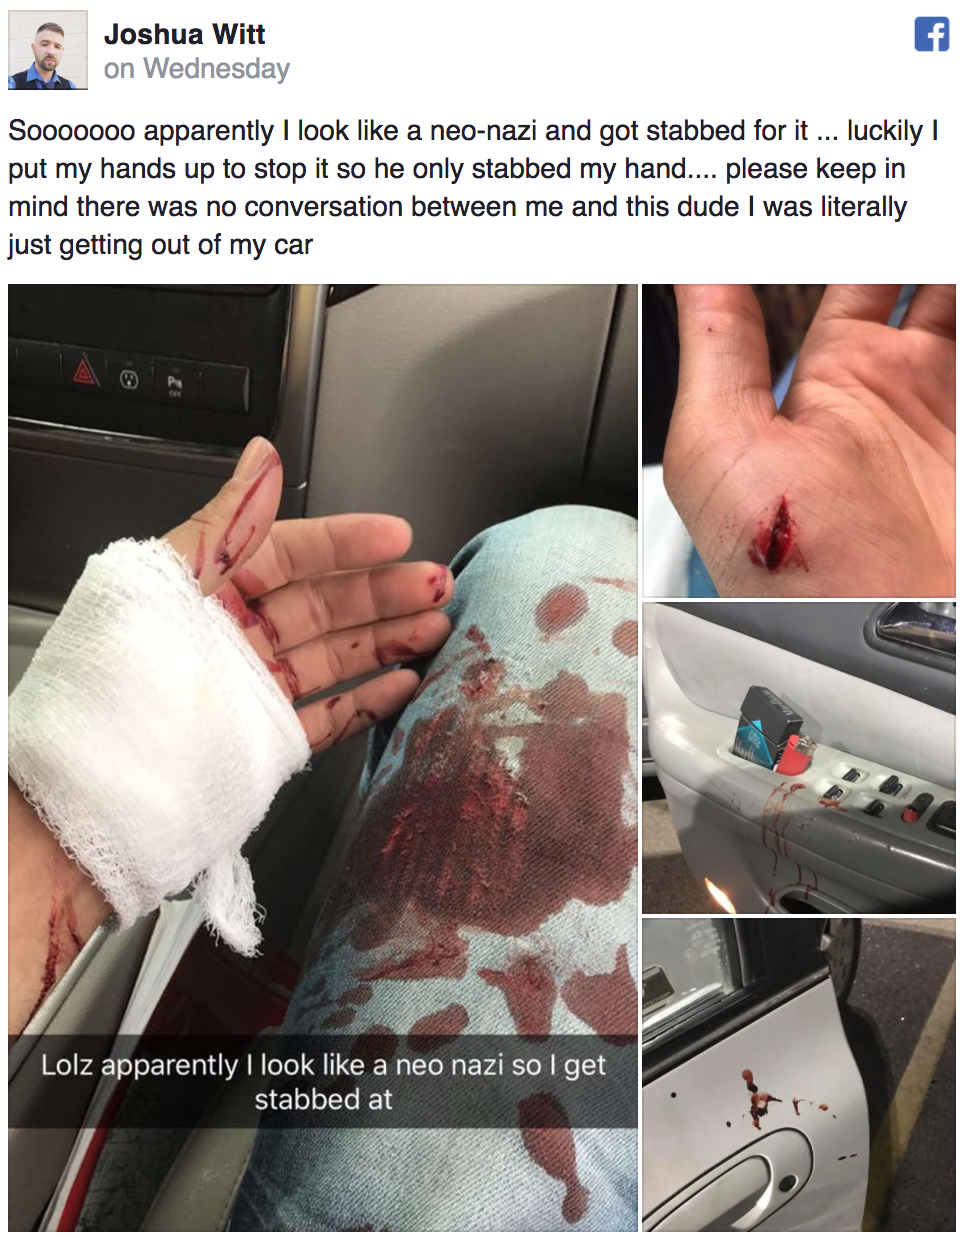Click the post text starting with 'Sooooooo apparently'

pyautogui.click(x=473, y=188)
